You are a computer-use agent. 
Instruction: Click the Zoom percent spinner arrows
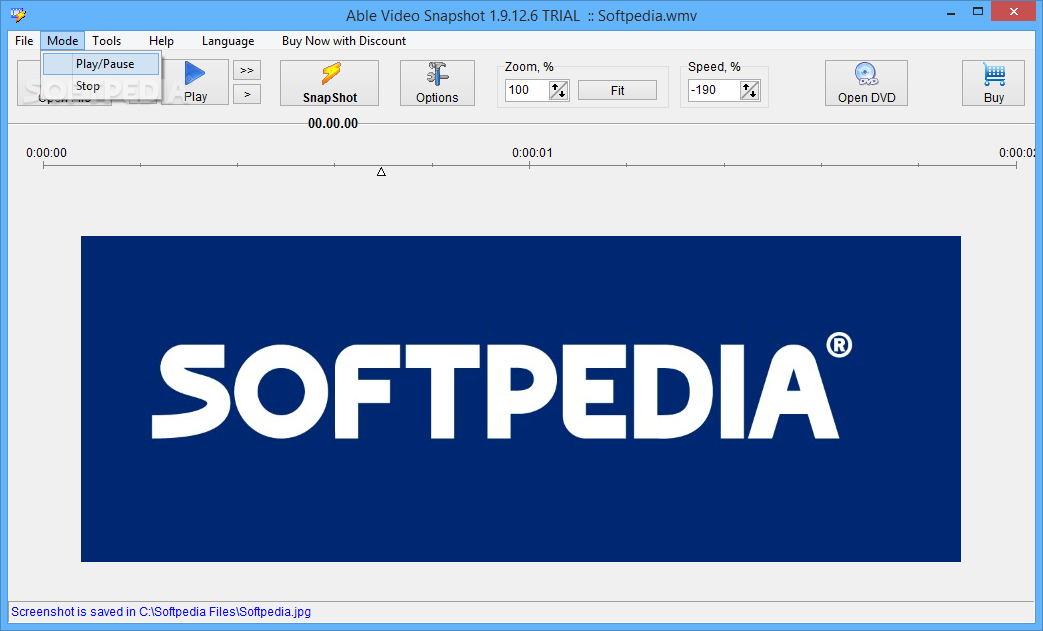point(559,90)
